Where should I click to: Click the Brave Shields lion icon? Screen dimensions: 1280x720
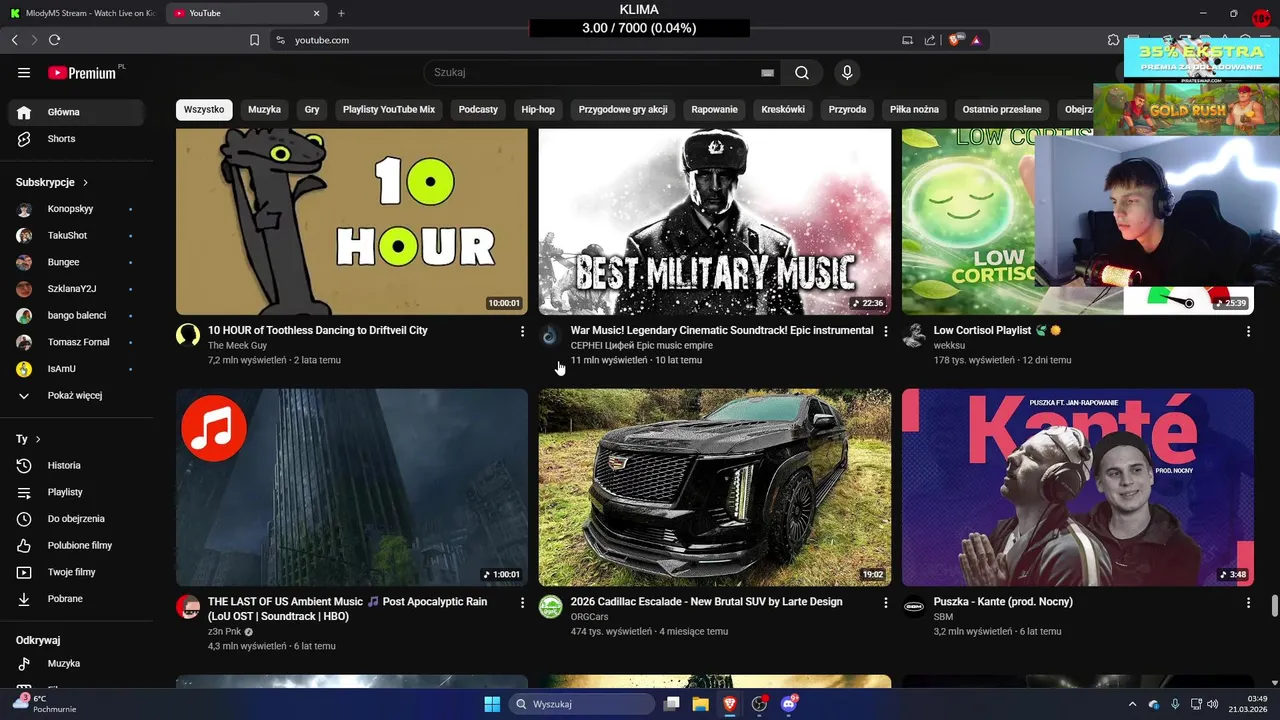point(954,40)
